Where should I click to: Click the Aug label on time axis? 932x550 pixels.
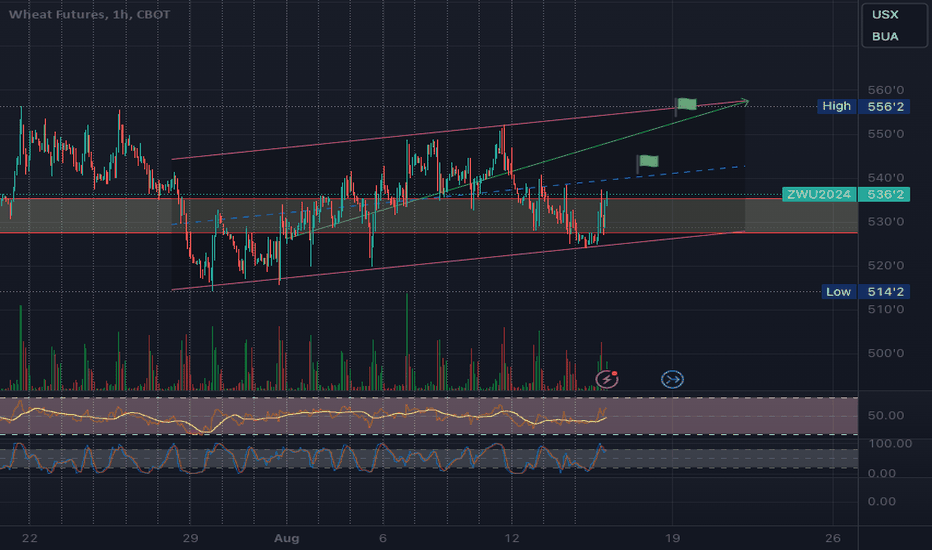pos(286,538)
